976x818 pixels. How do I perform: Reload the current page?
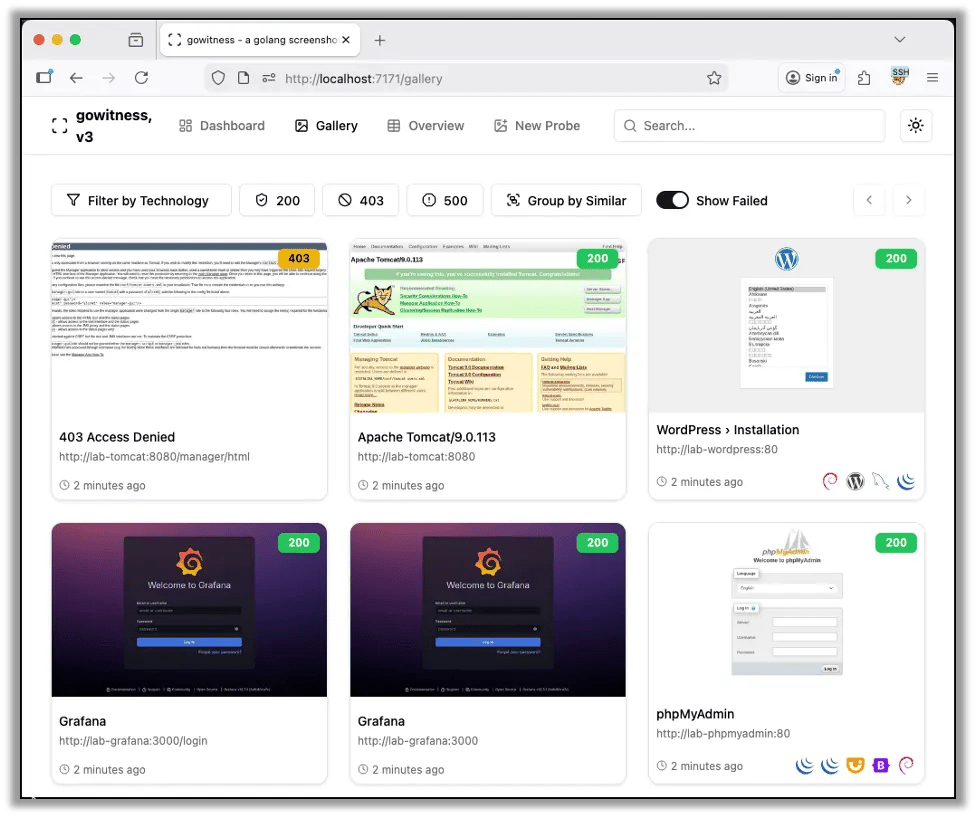pos(141,78)
